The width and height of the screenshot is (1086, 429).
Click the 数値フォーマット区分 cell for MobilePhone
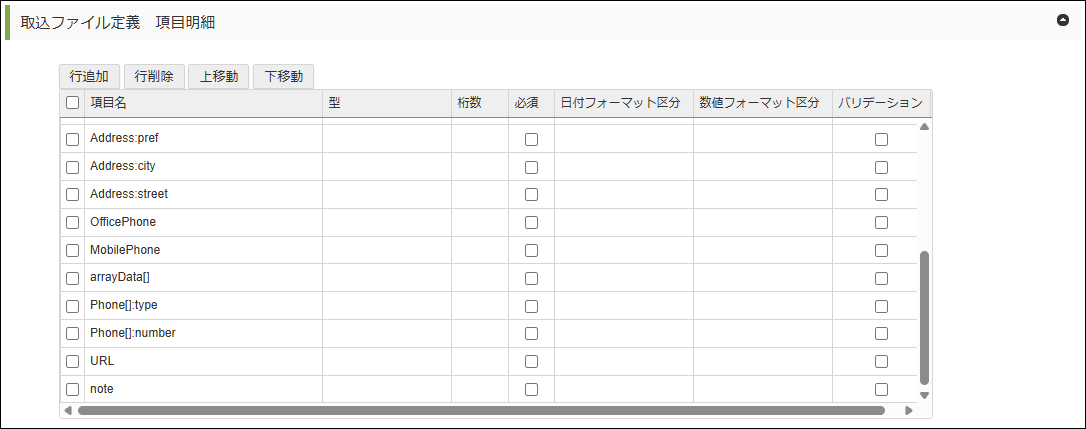(762, 250)
